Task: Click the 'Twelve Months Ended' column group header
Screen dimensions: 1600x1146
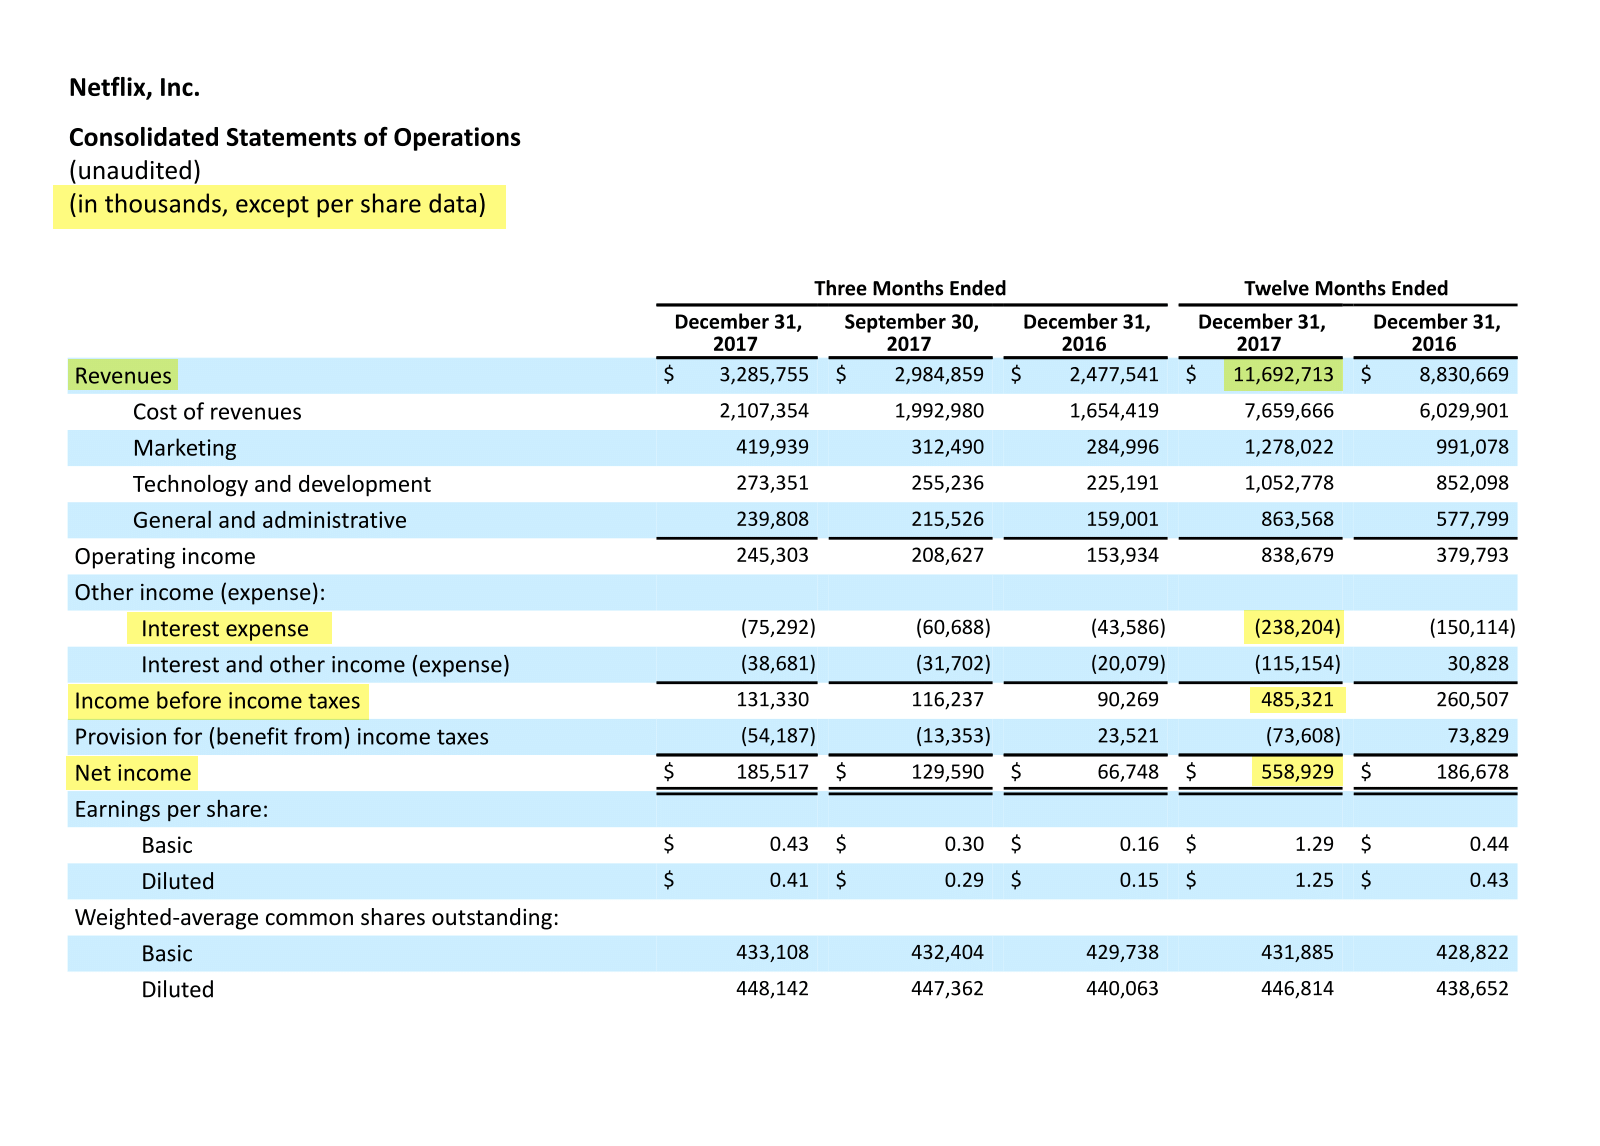Action: pos(1346,289)
